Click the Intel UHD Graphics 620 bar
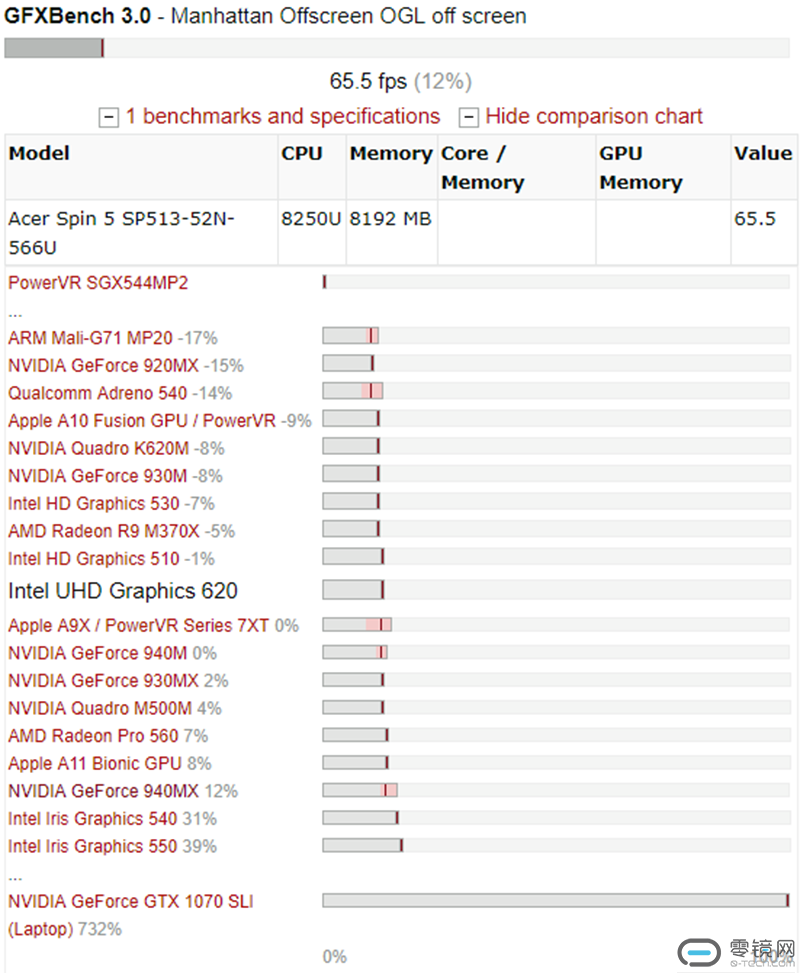This screenshot has width=800, height=973. coord(556,590)
